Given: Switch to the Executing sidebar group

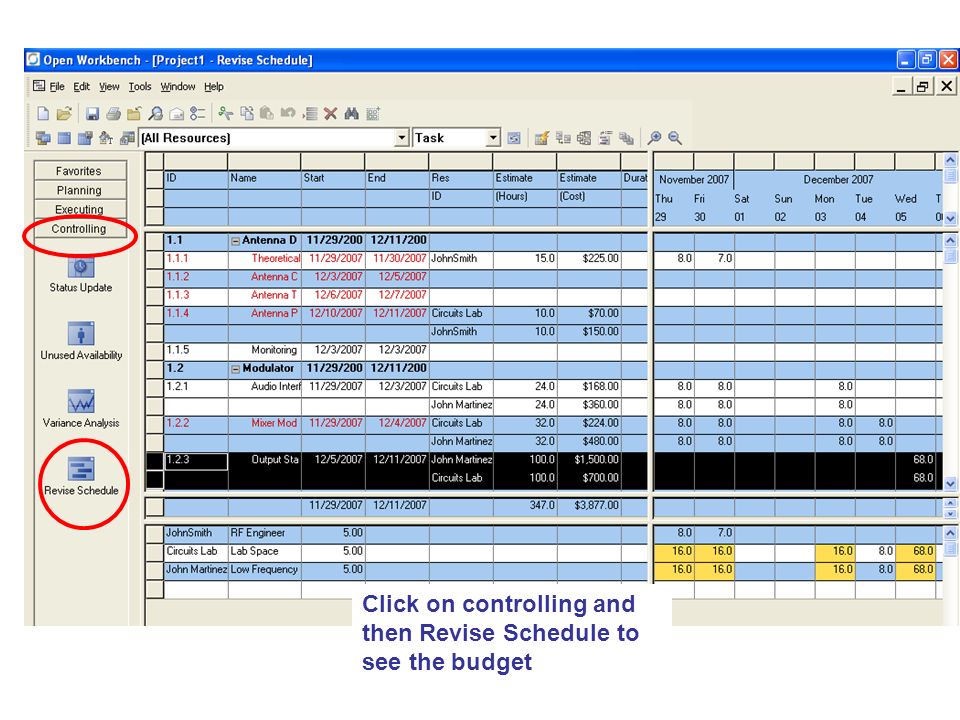Looking at the screenshot, I should [80, 209].
